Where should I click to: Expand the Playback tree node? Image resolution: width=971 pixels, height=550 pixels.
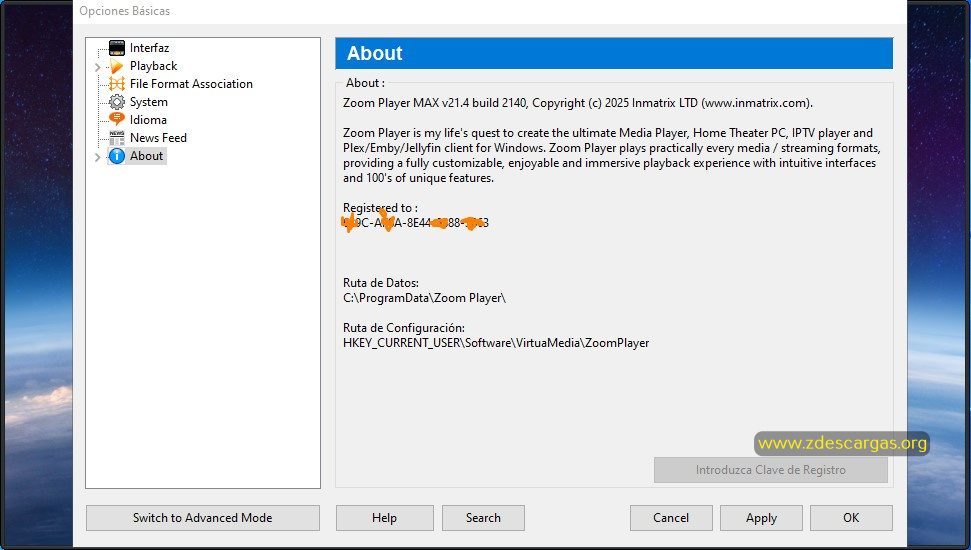[x=97, y=67]
